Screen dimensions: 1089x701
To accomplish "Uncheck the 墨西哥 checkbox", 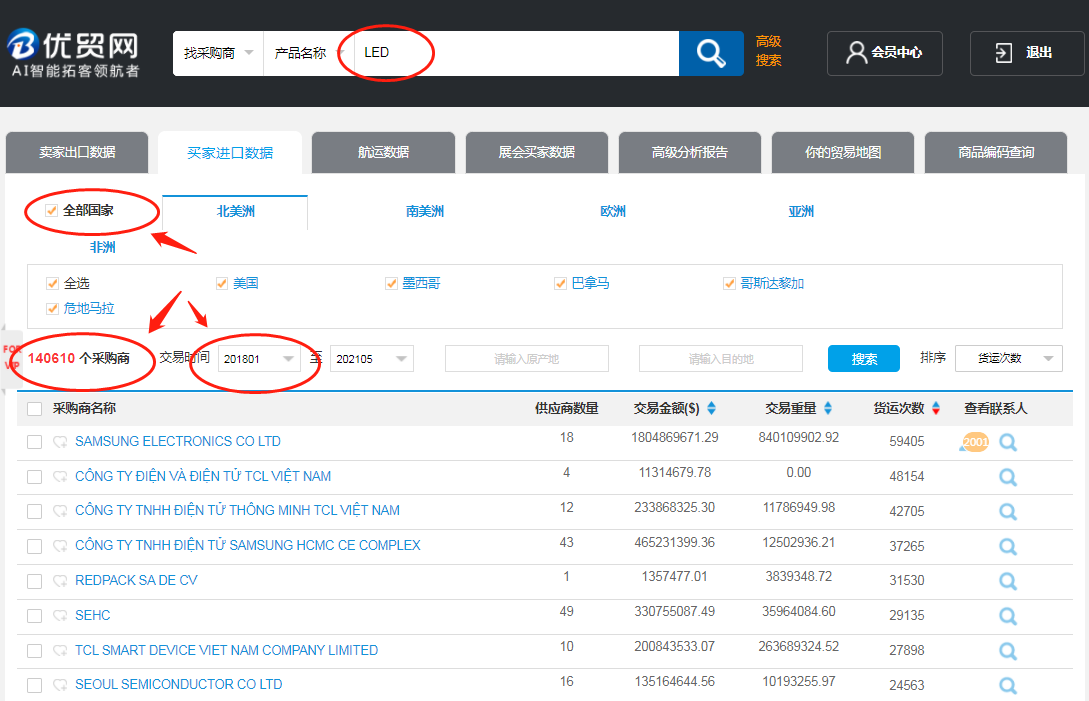I will (392, 283).
